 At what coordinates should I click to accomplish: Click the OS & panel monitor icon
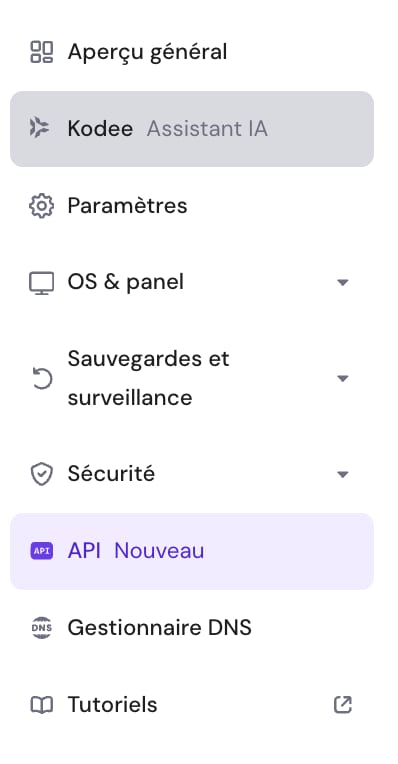(x=41, y=283)
